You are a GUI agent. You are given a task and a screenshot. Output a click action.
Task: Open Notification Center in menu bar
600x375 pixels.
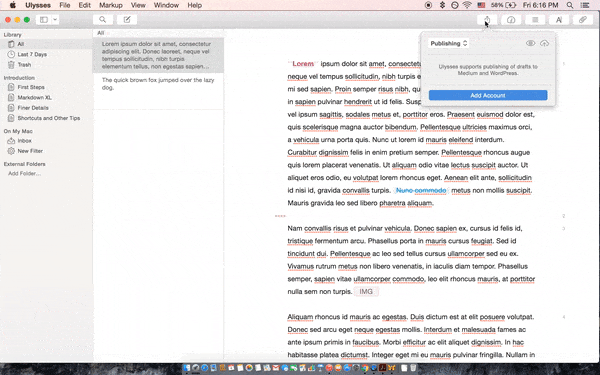click(x=585, y=5)
